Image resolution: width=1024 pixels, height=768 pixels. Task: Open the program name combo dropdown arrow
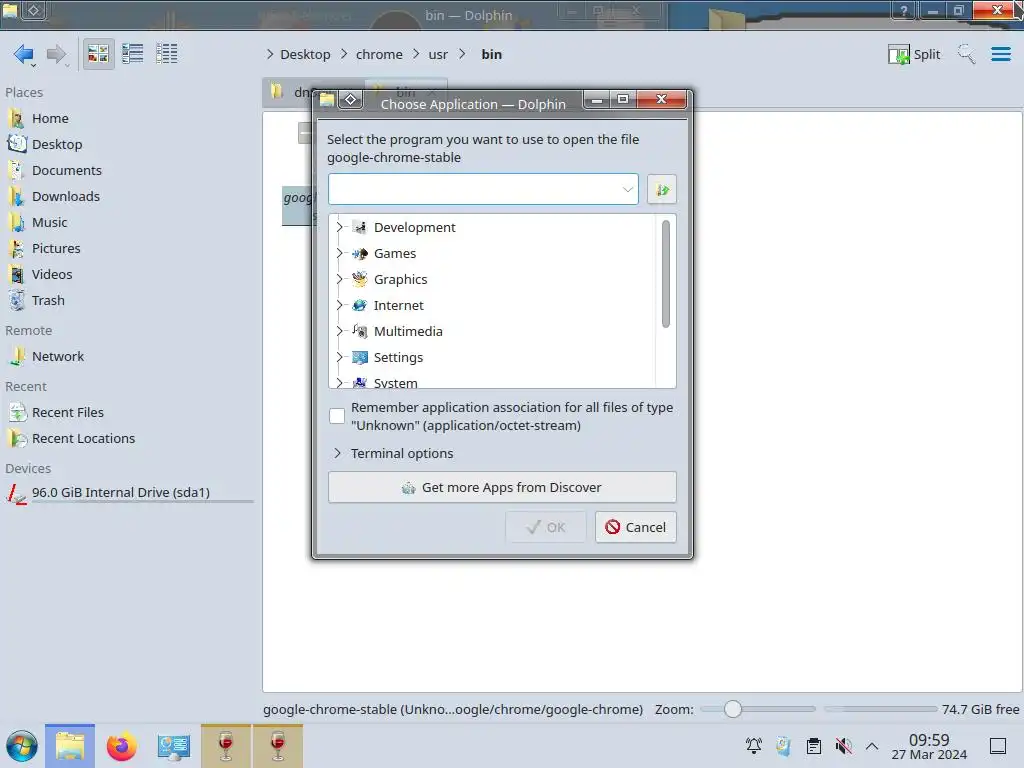click(x=627, y=189)
